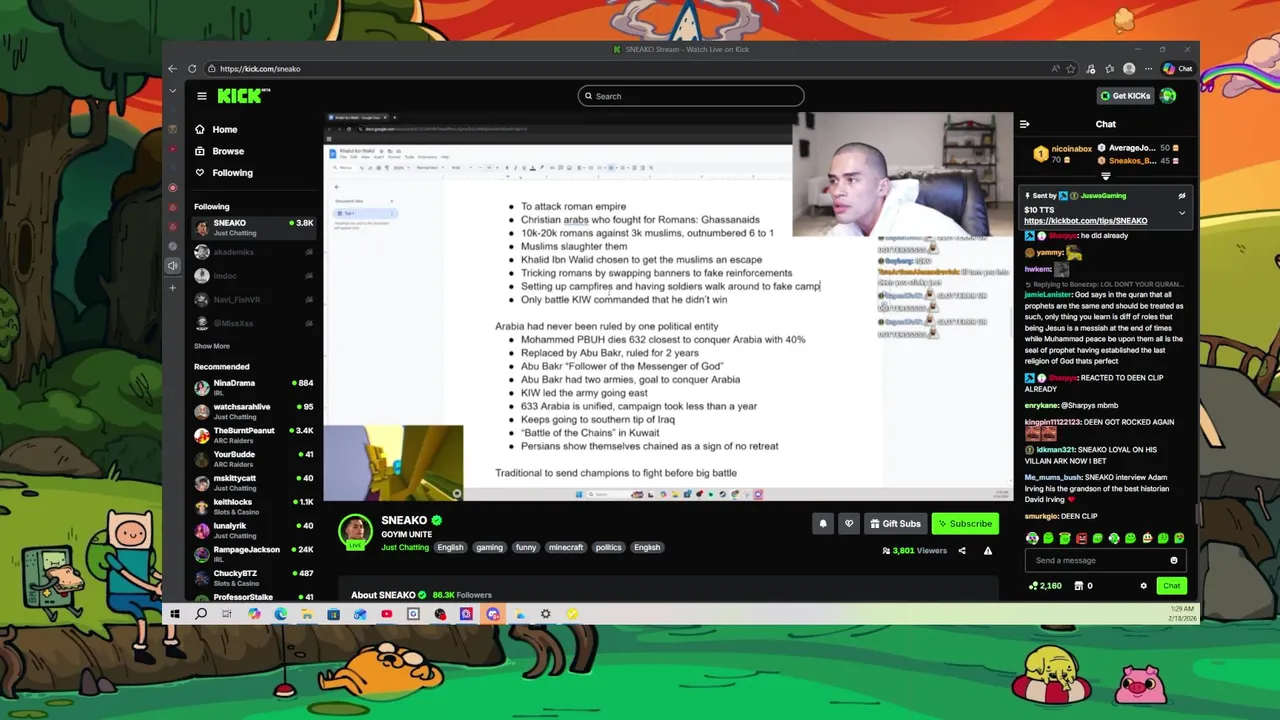Open the Copilot Chat button
The height and width of the screenshot is (720, 1280).
pyautogui.click(x=1177, y=69)
